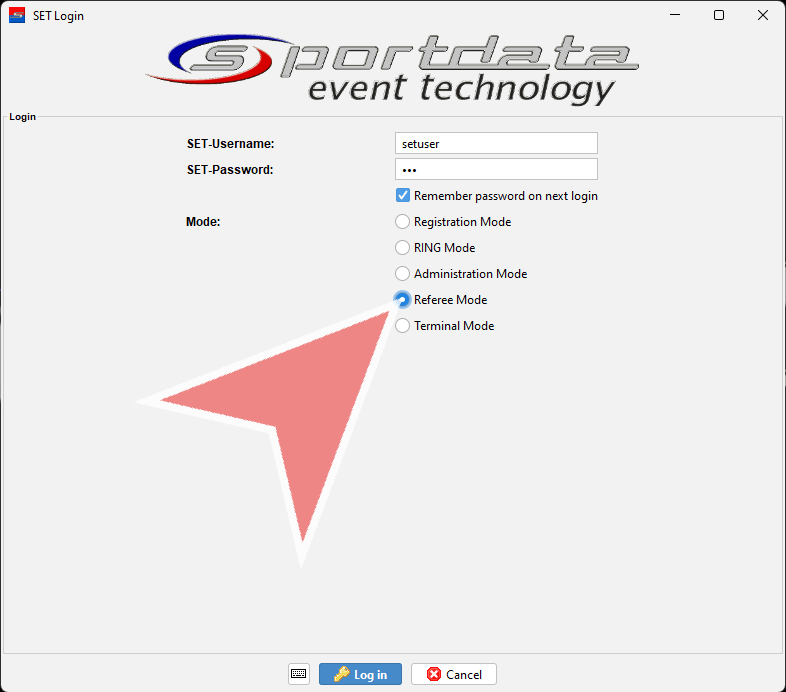
Task: Click the SET application icon in title bar
Action: coord(16,15)
